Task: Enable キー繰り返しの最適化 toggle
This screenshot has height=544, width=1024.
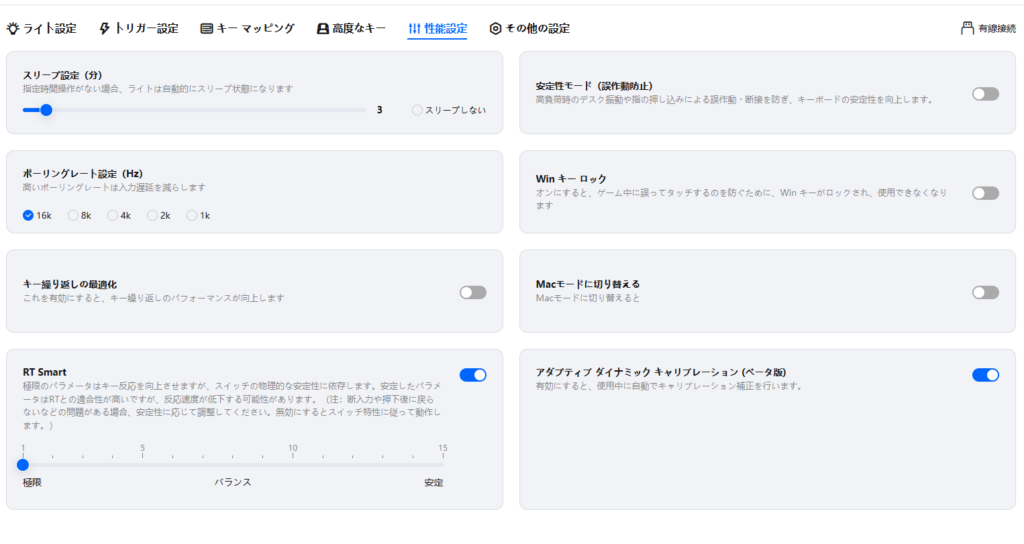Action: pos(472,292)
